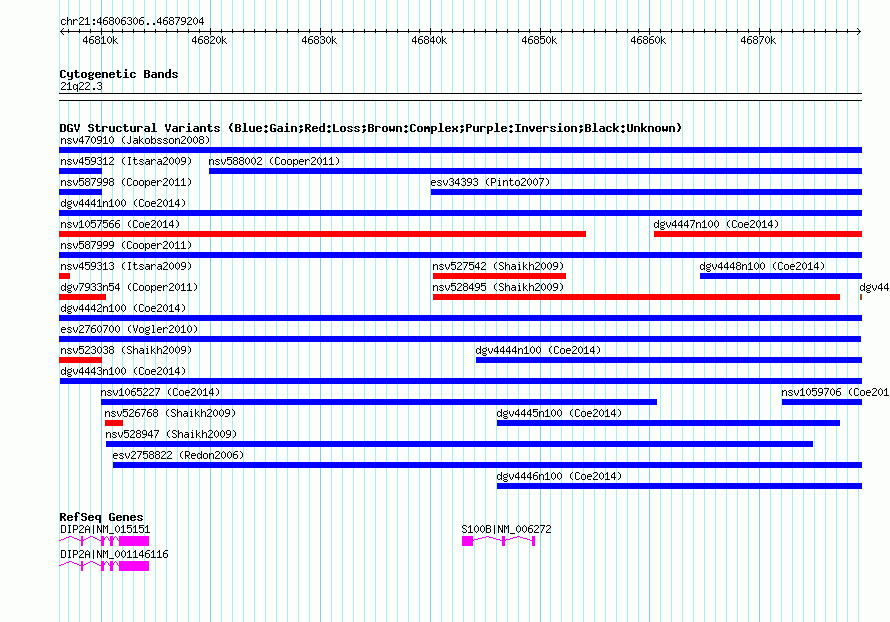Click the 46870k ruler tick label
Screen dimensions: 890x622
coord(758,40)
